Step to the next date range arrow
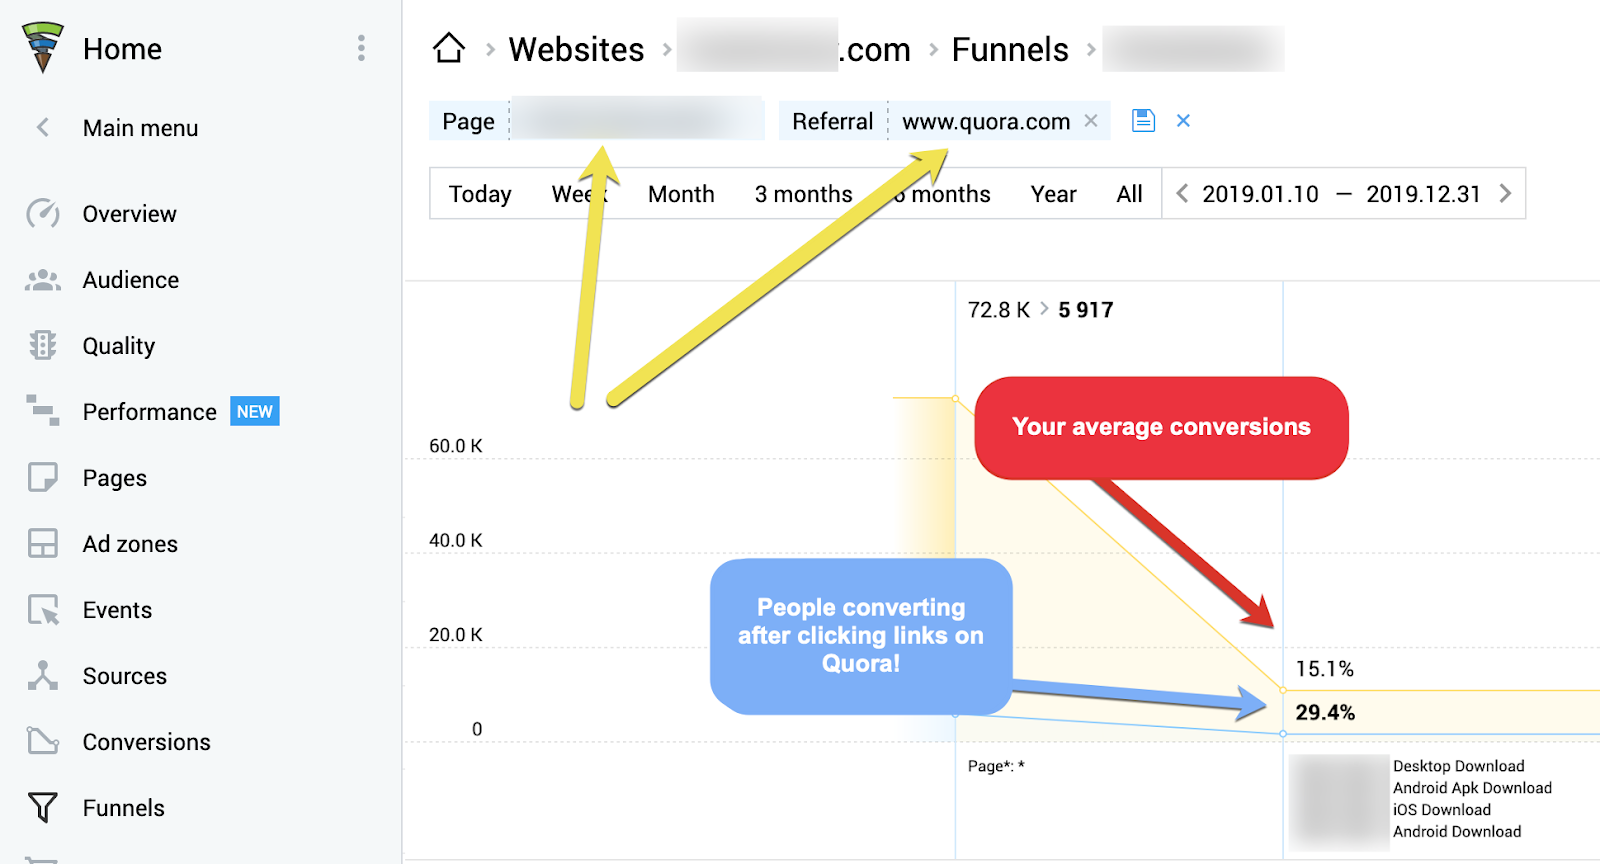1600x864 pixels. tap(1505, 193)
